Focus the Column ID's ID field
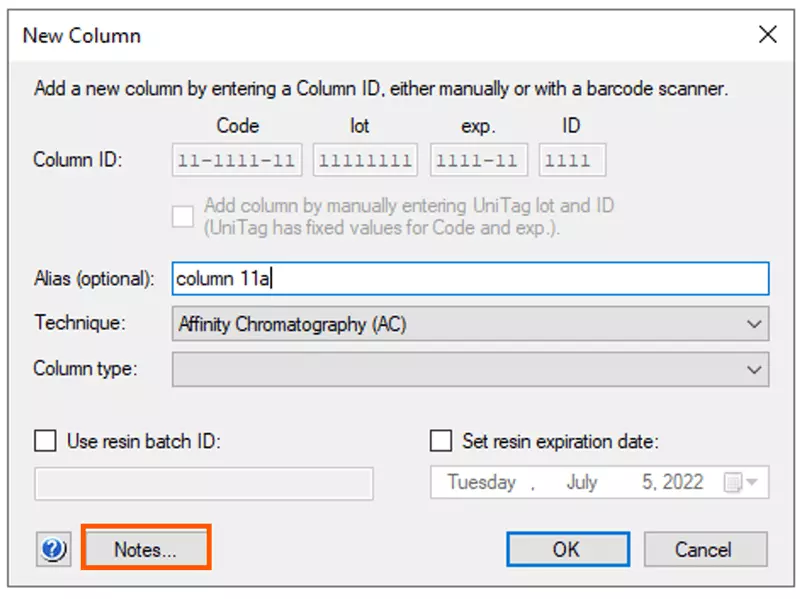Image resolution: width=800 pixels, height=599 pixels. pos(572,160)
